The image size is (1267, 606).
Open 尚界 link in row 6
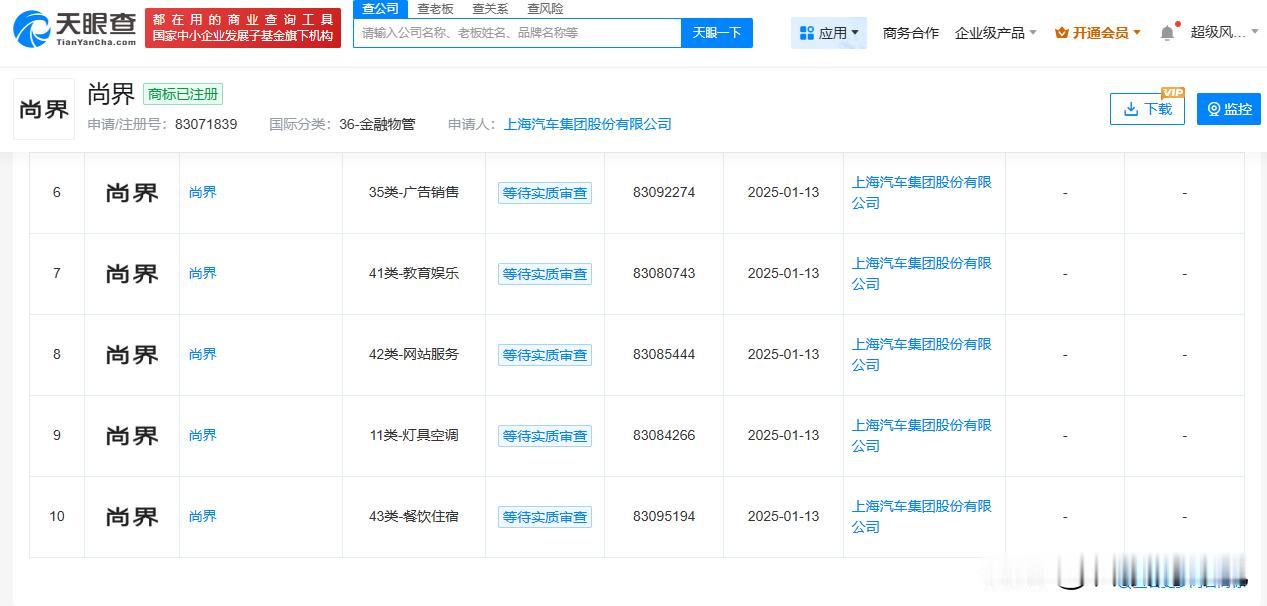(203, 192)
